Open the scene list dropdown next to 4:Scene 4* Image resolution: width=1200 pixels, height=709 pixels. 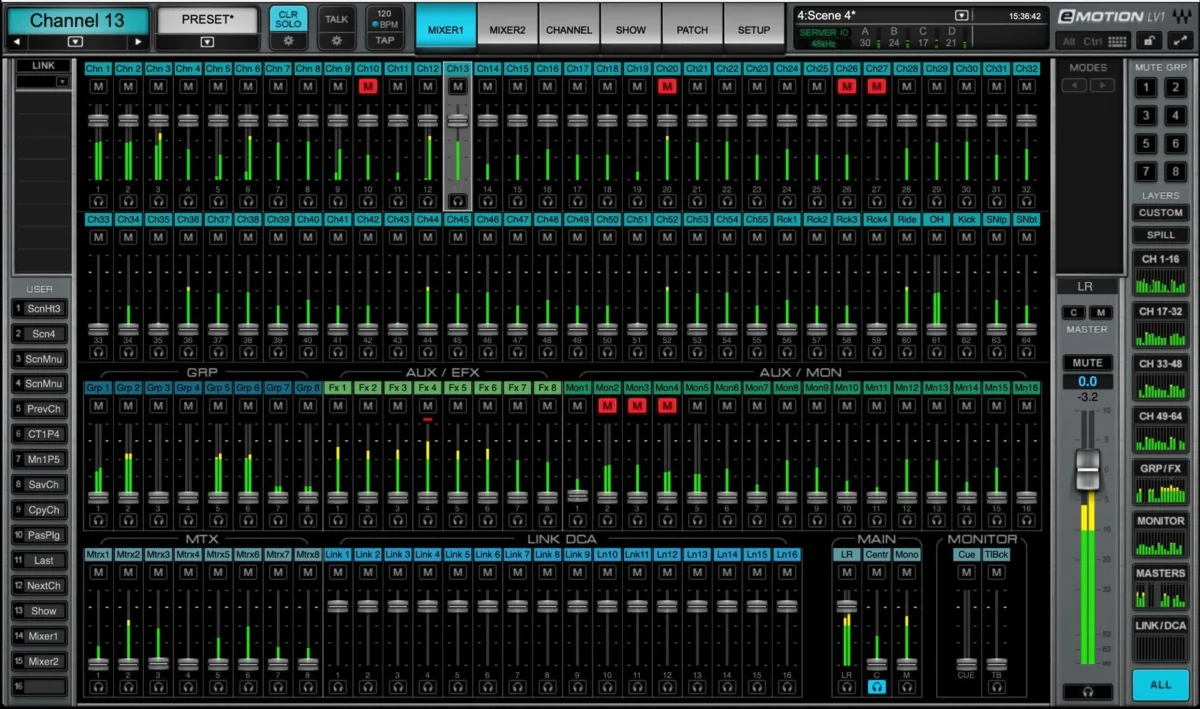coord(962,16)
